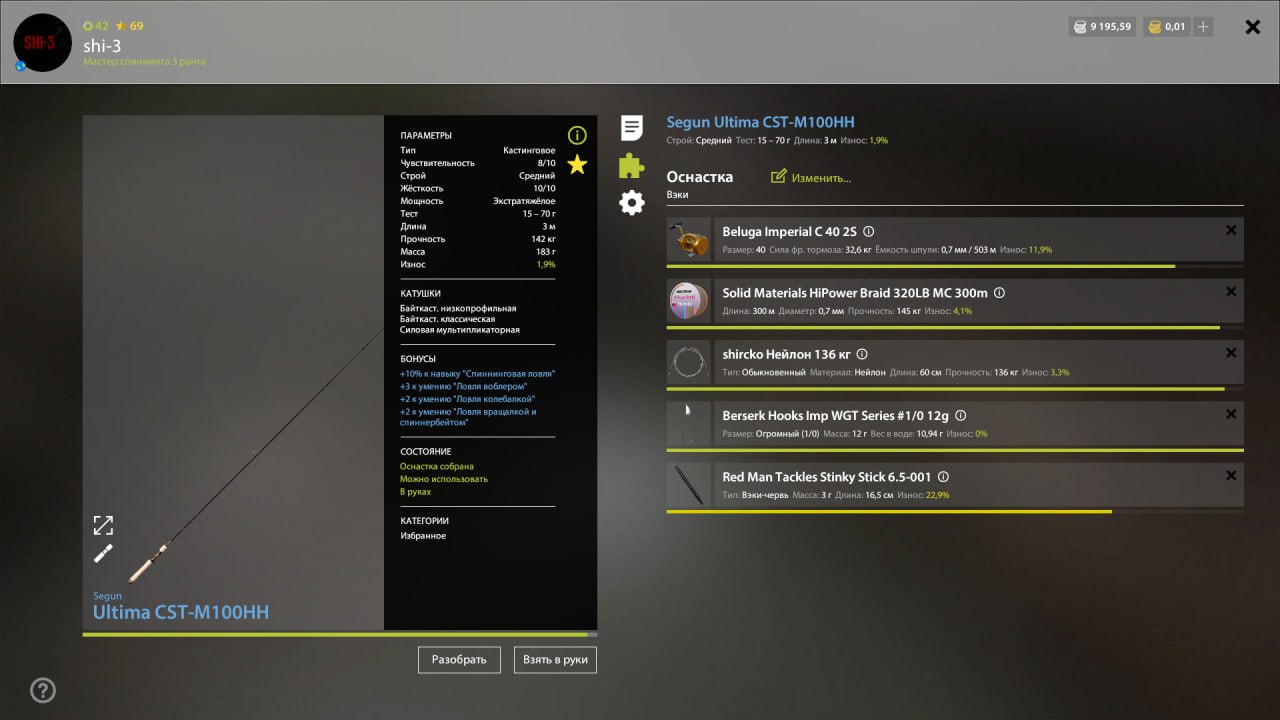This screenshot has width=1280, height=720.
Task: Remove Red Man Tackles Stinky Stick
Action: pos(1231,476)
